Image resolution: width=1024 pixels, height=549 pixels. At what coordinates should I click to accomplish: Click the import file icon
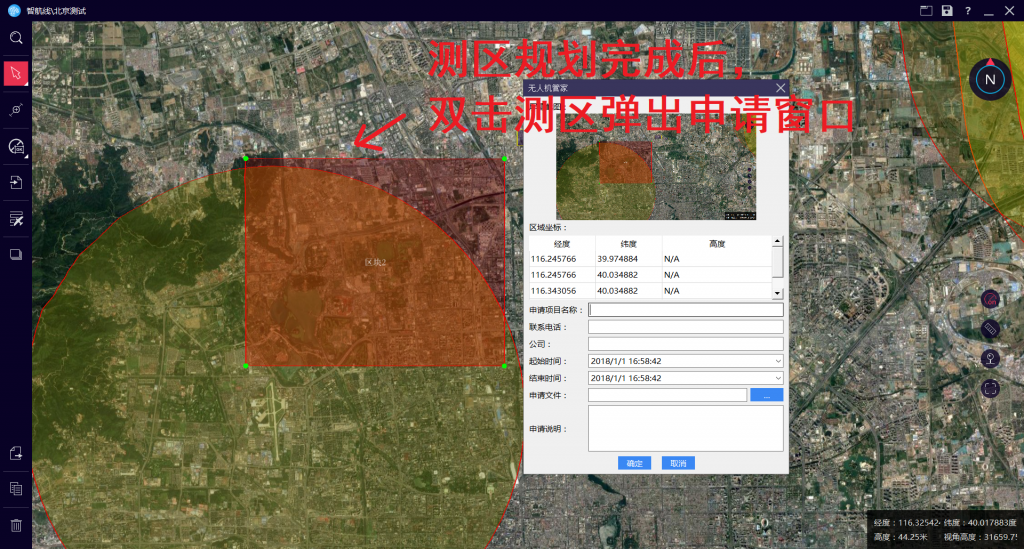tap(16, 182)
